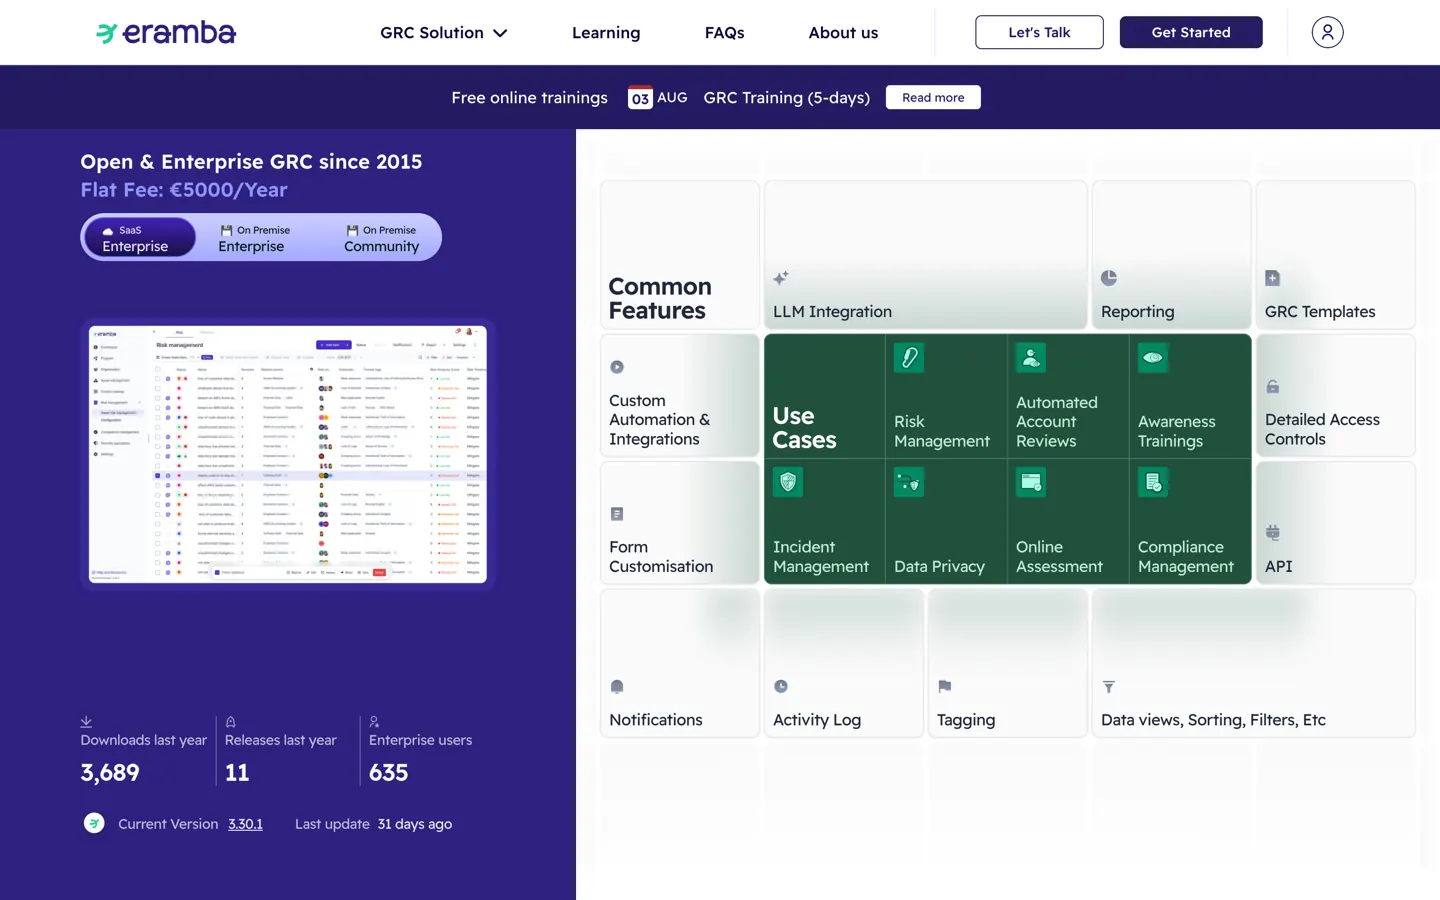The width and height of the screenshot is (1440, 900).
Task: Click the Notifications bell icon
Action: point(617,687)
